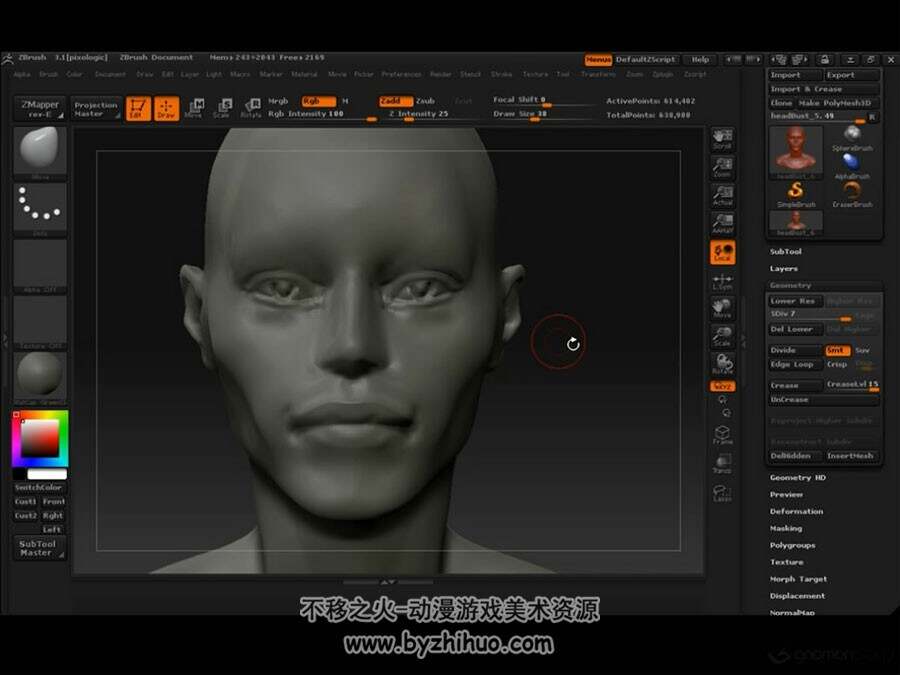Click the Lower Res button

796,301
